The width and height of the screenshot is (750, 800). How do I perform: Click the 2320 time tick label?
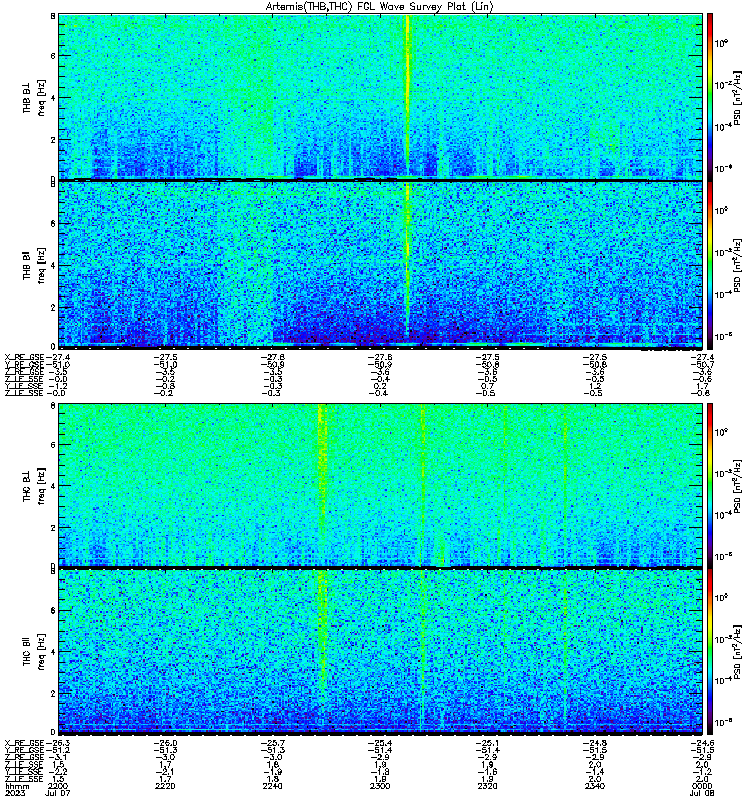pyautogui.click(x=487, y=786)
